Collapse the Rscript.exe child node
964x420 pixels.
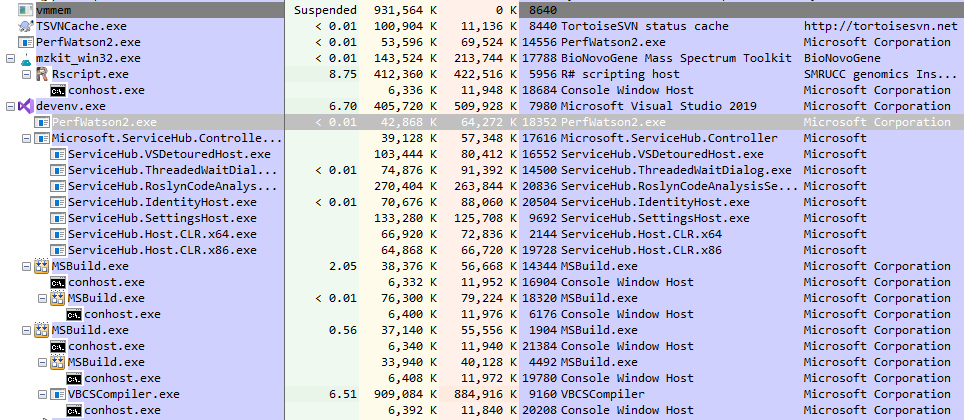(x=26, y=74)
